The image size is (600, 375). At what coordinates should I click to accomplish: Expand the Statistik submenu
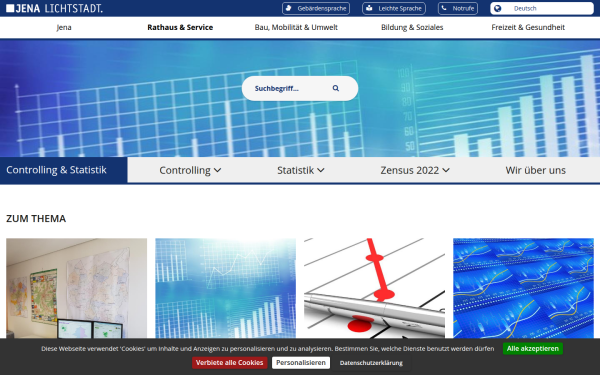(301, 170)
